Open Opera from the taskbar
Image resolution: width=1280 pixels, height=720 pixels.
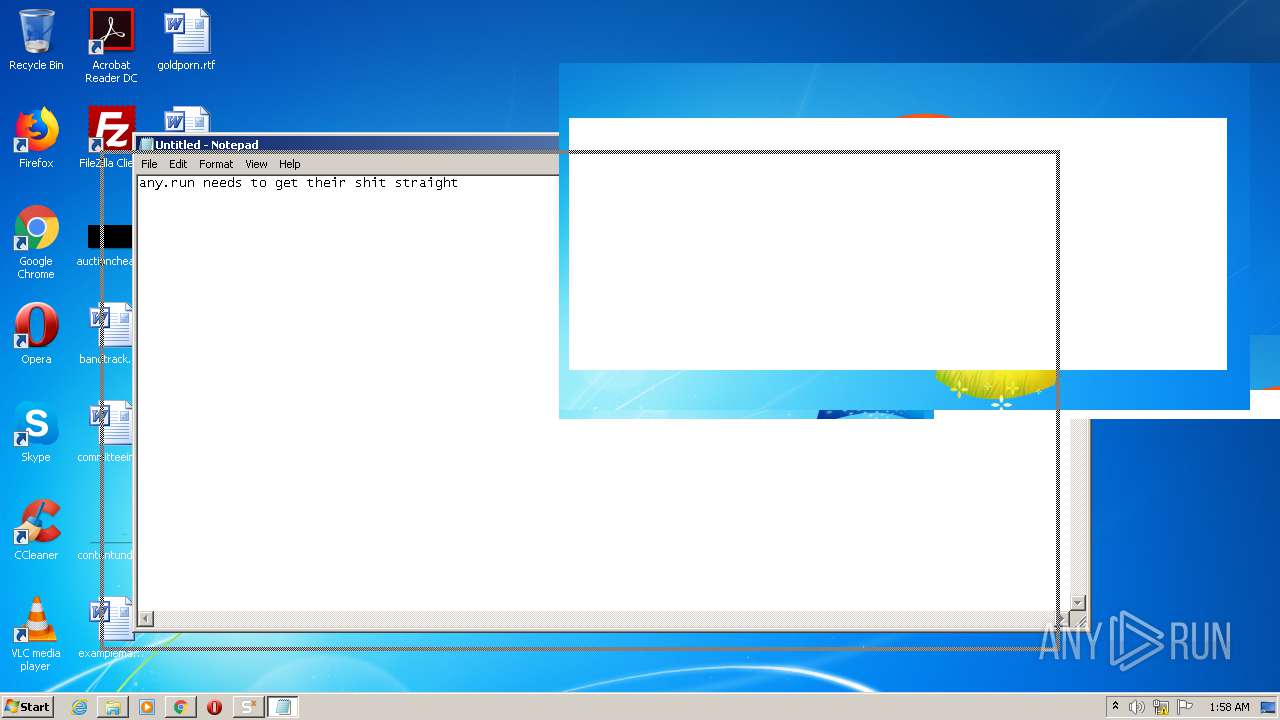coord(214,707)
